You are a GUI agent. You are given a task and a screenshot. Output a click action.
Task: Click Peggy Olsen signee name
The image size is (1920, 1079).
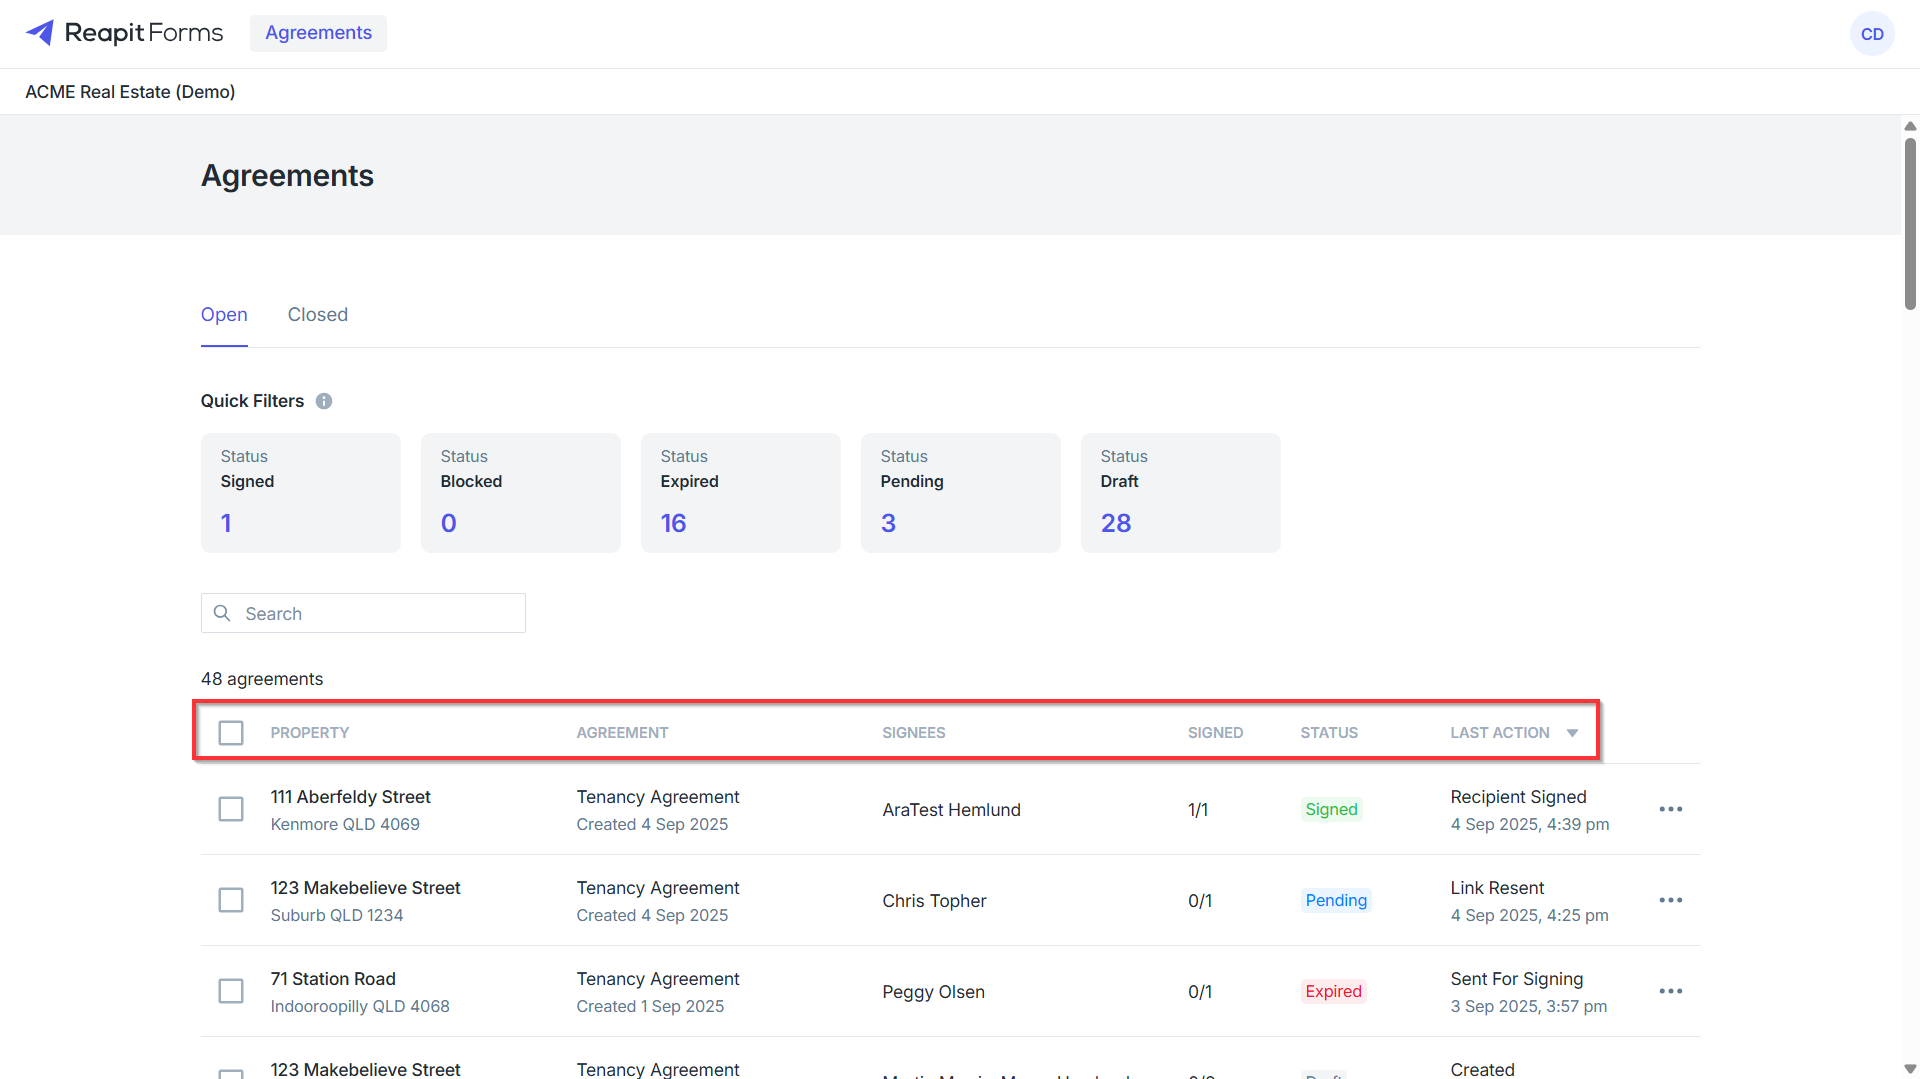tap(933, 992)
